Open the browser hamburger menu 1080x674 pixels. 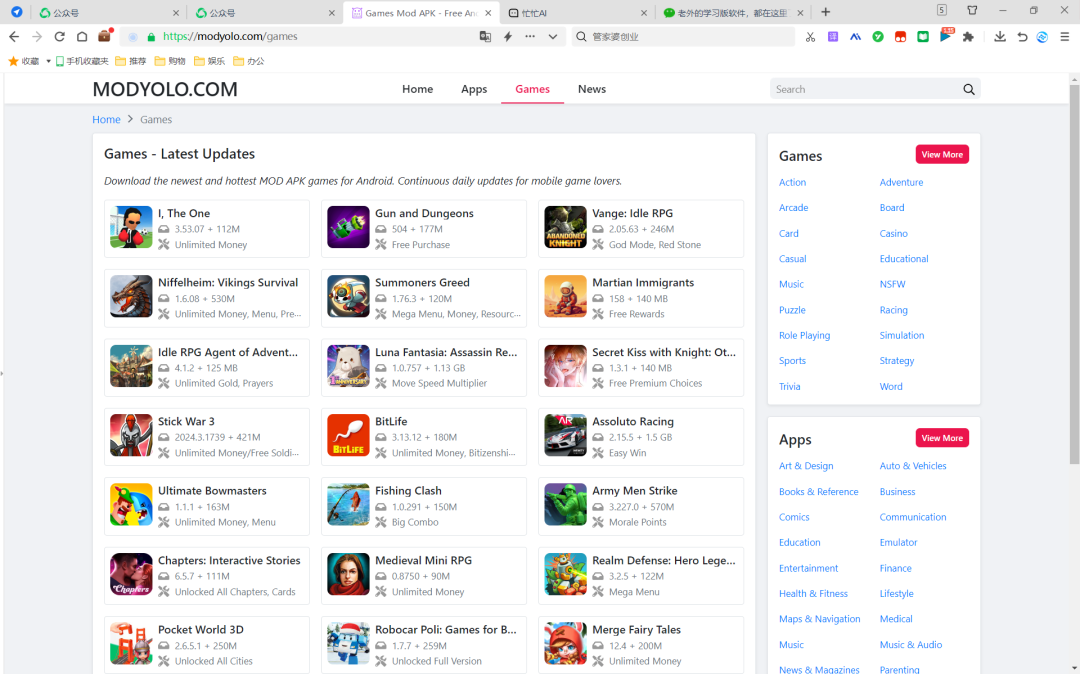point(1065,36)
